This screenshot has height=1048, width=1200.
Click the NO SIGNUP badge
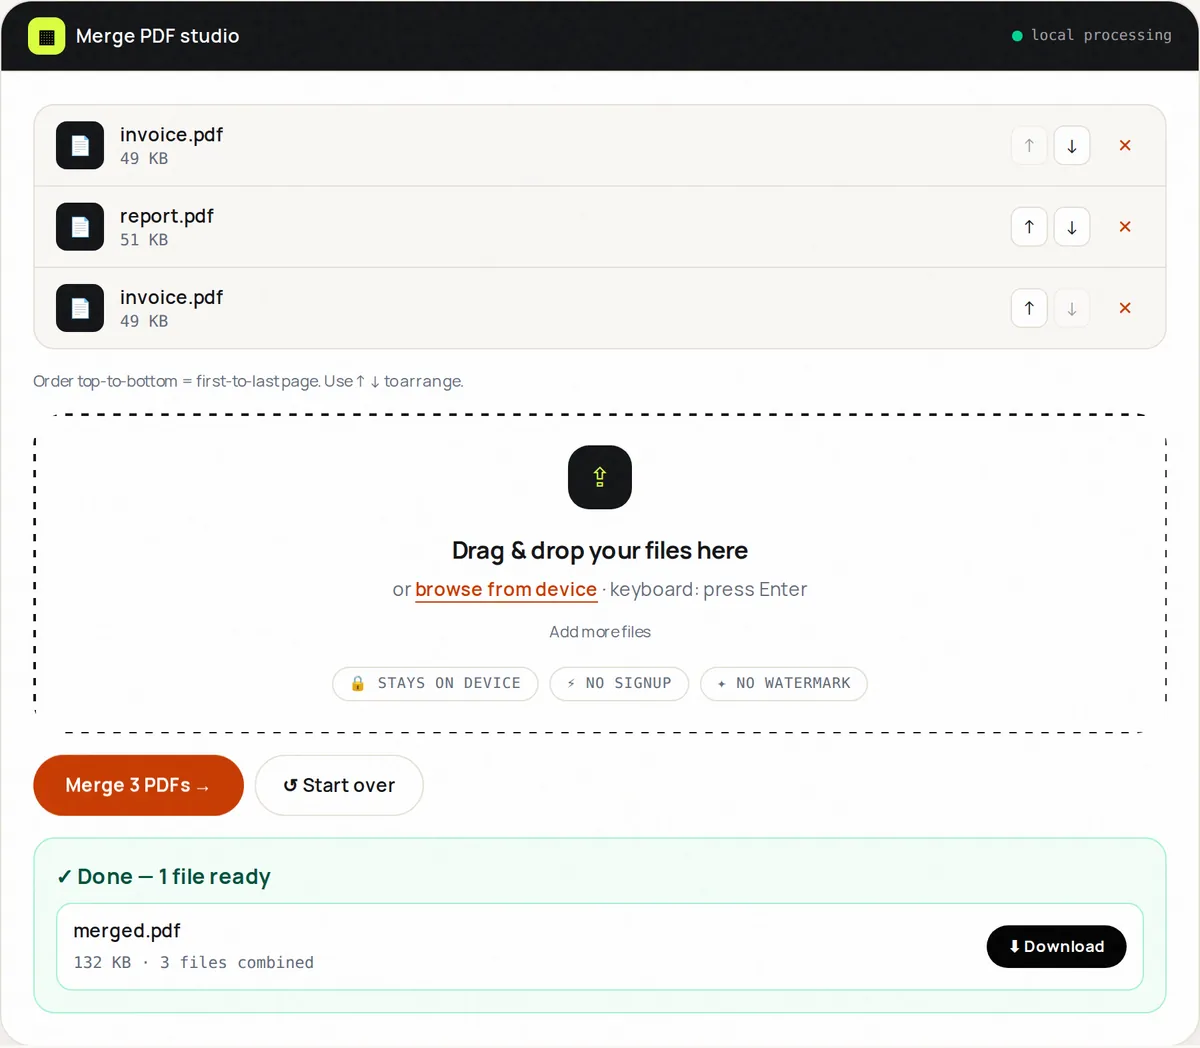[619, 684]
